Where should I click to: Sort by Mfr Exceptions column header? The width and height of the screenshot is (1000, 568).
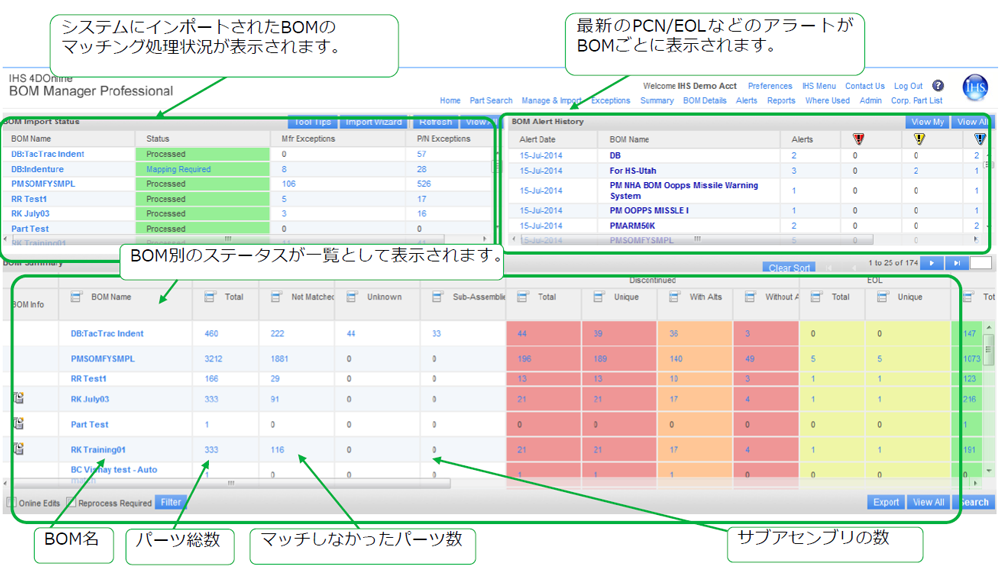tap(308, 139)
